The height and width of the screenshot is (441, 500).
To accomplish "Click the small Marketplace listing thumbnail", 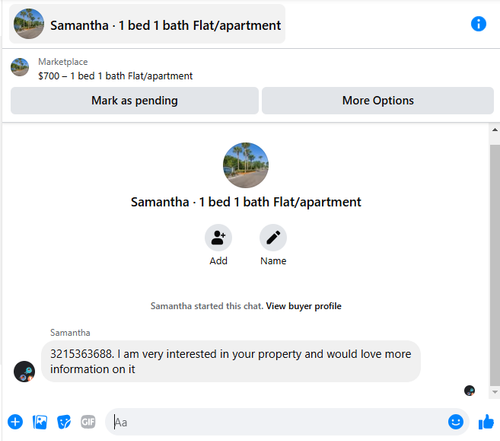I will [x=20, y=67].
